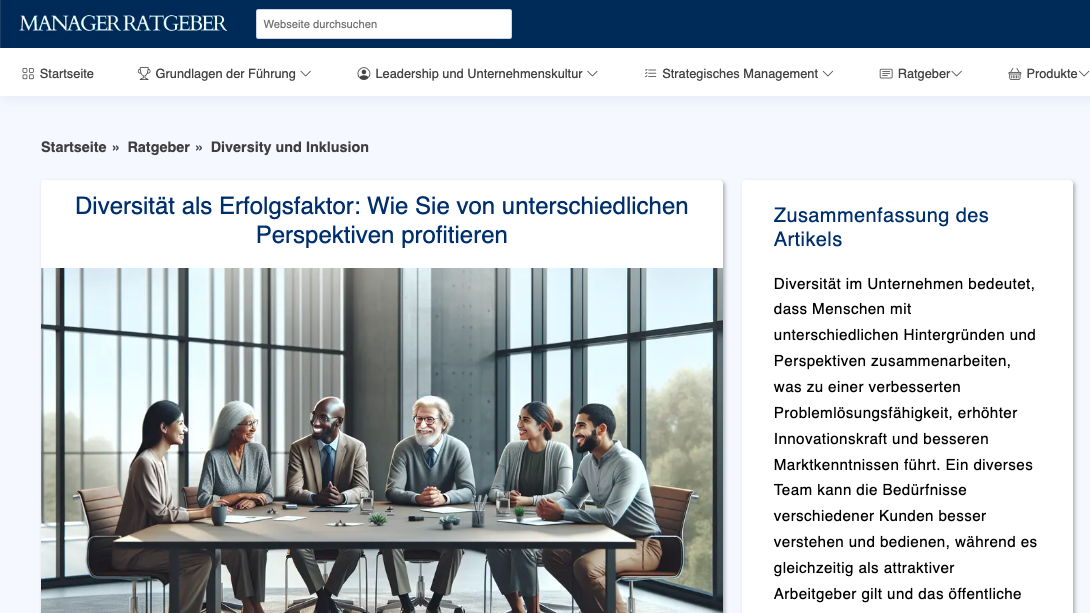Click the person icon beside Leadership und Unternehmenskultur
This screenshot has width=1090, height=613.
click(364, 74)
